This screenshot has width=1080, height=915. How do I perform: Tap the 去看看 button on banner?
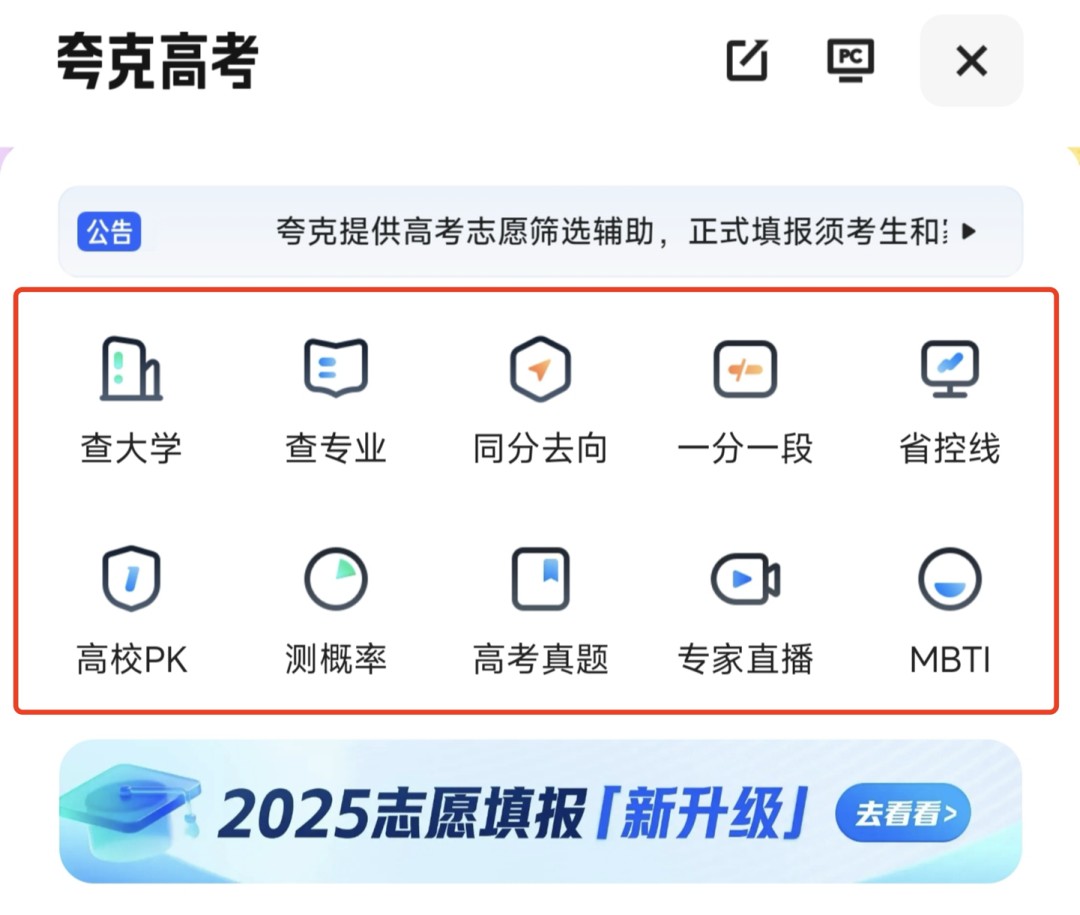click(903, 813)
